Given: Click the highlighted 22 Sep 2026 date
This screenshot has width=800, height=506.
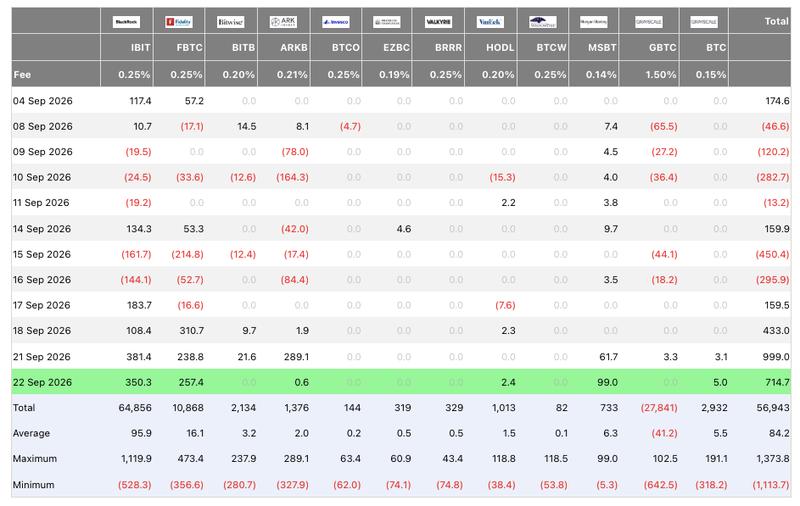Looking at the screenshot, I should pos(42,383).
